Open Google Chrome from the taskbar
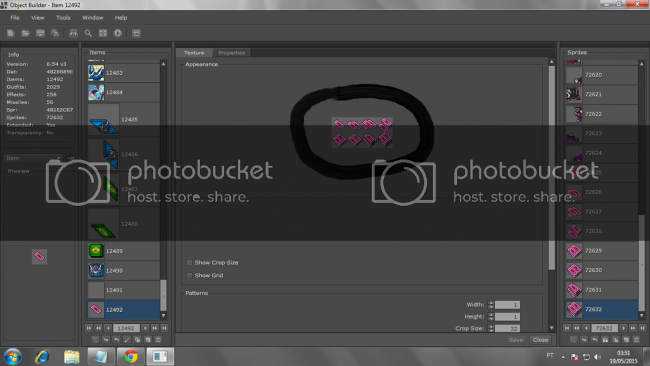 (x=131, y=356)
